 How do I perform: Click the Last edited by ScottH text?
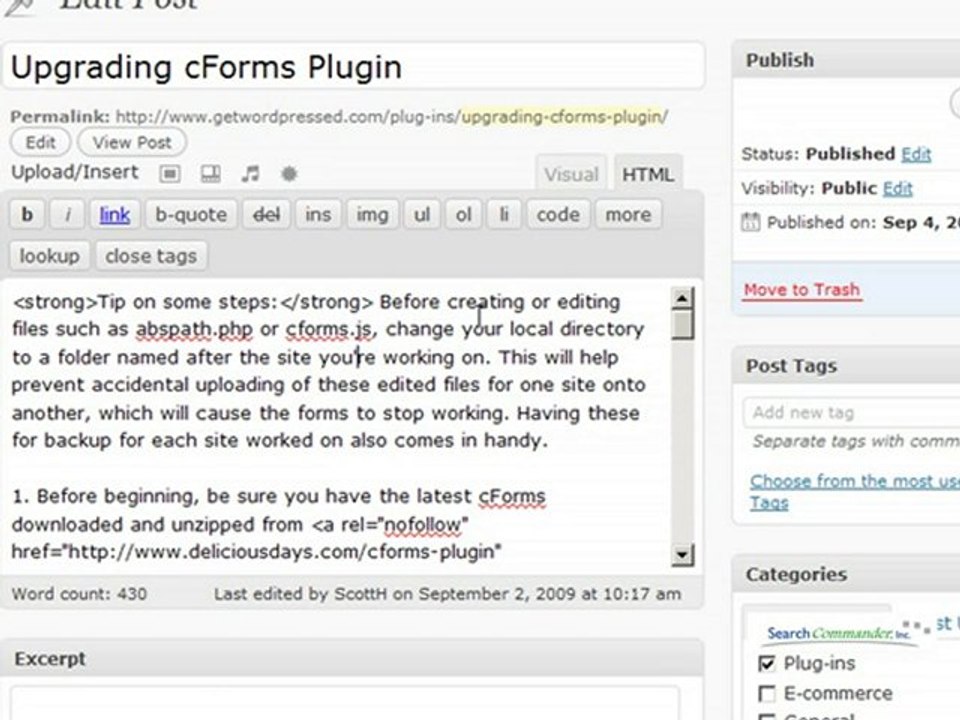(448, 594)
